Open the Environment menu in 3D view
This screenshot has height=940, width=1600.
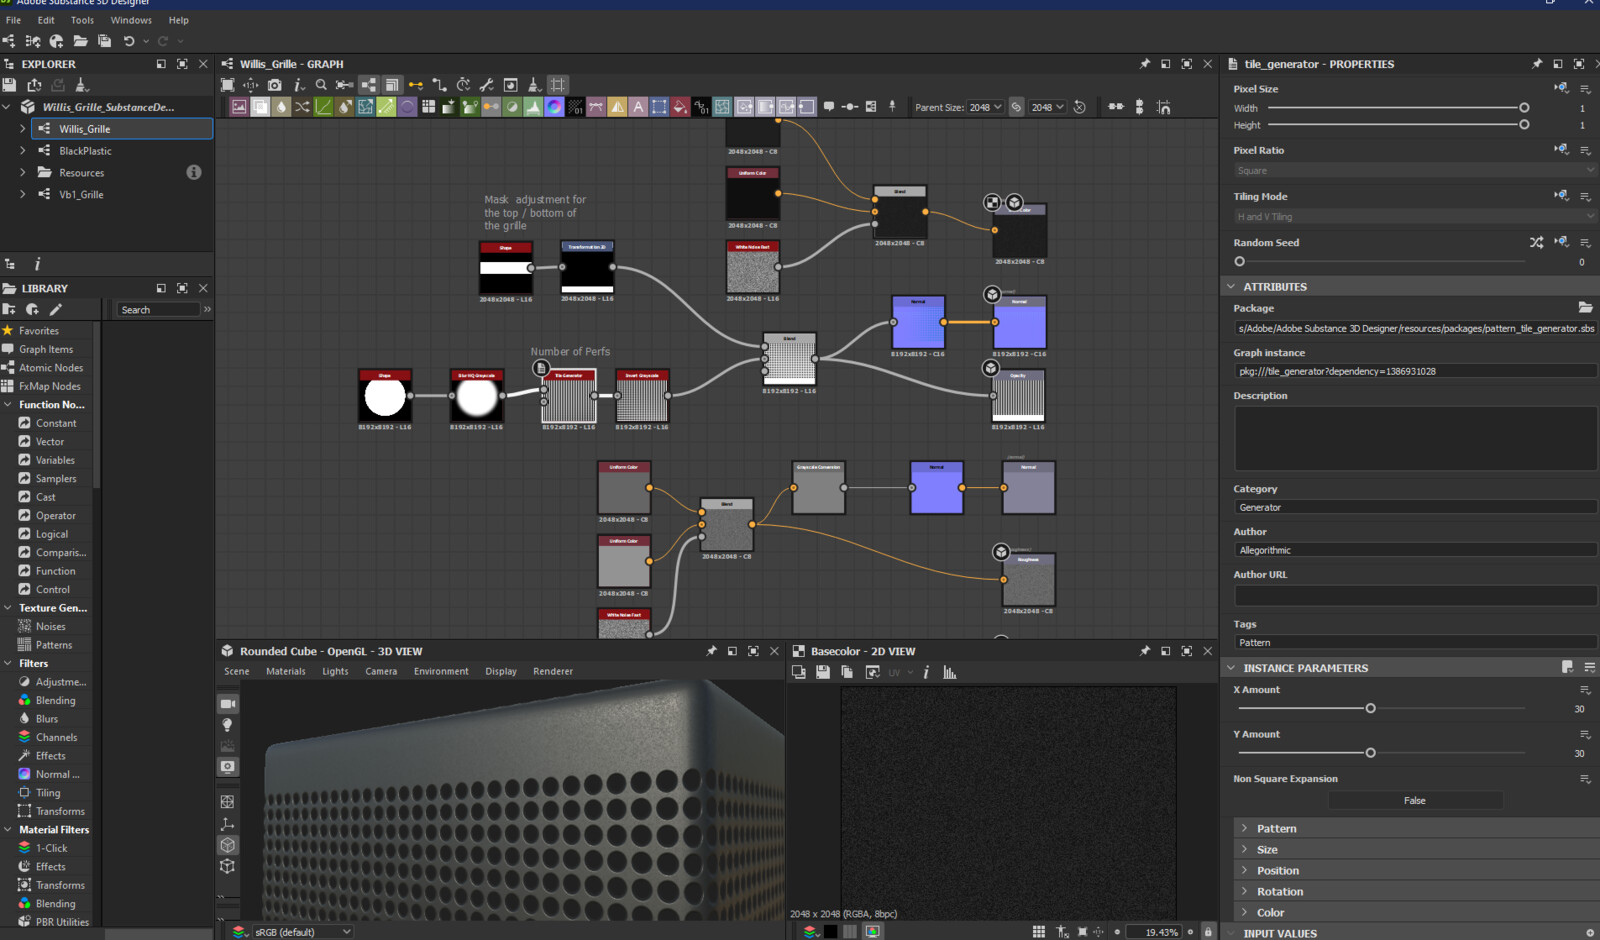point(441,672)
